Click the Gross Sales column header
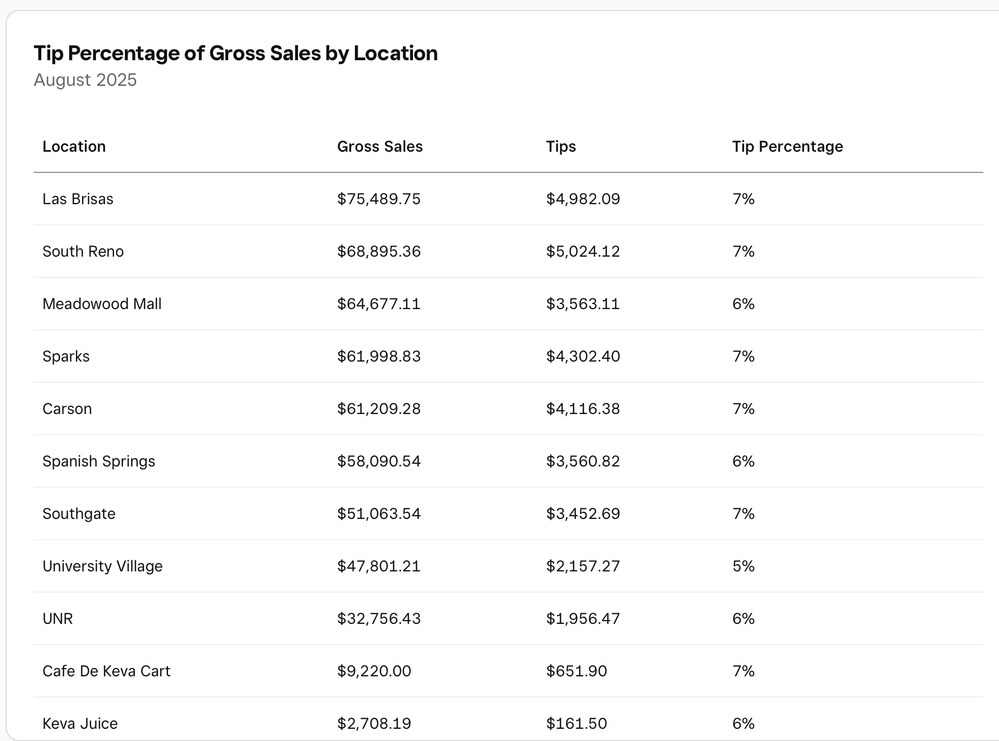 (x=380, y=146)
